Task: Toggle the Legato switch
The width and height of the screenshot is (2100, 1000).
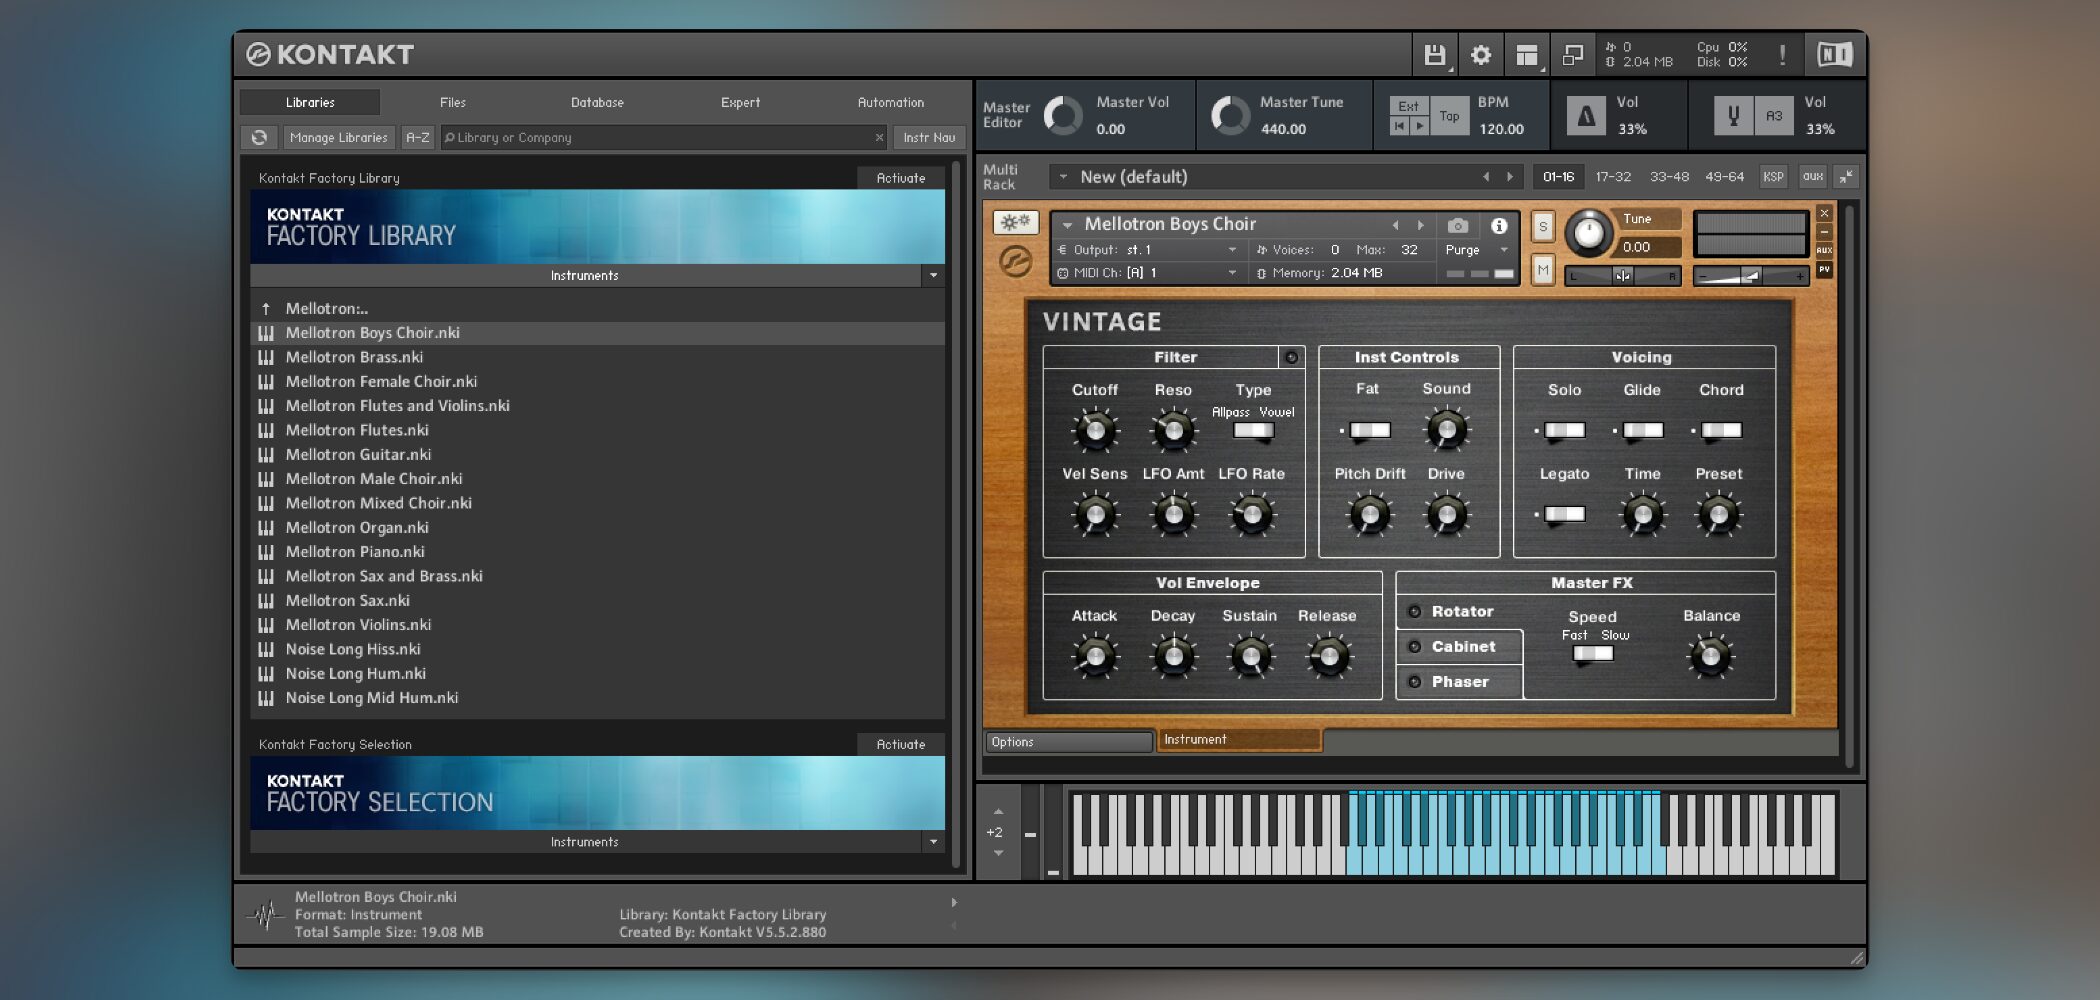Action: pyautogui.click(x=1564, y=514)
